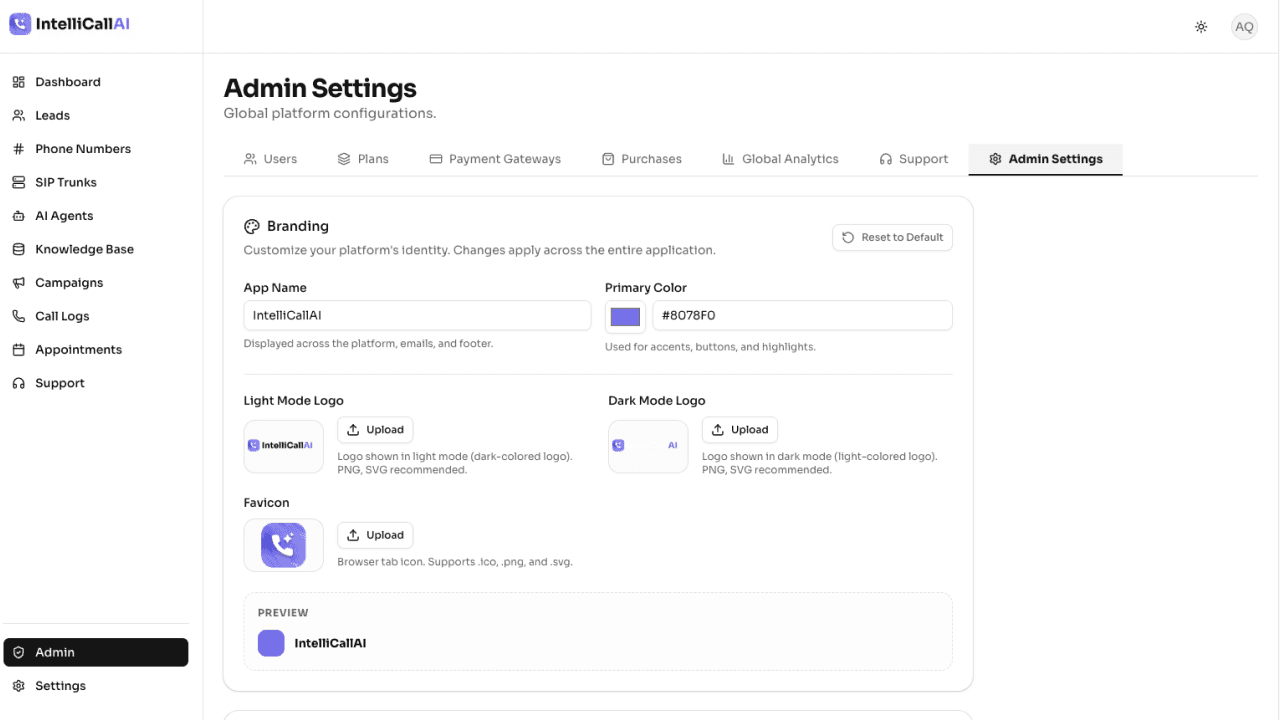Click the Phone Numbers hash icon
Viewport: 1280px width, 720px height.
18,149
